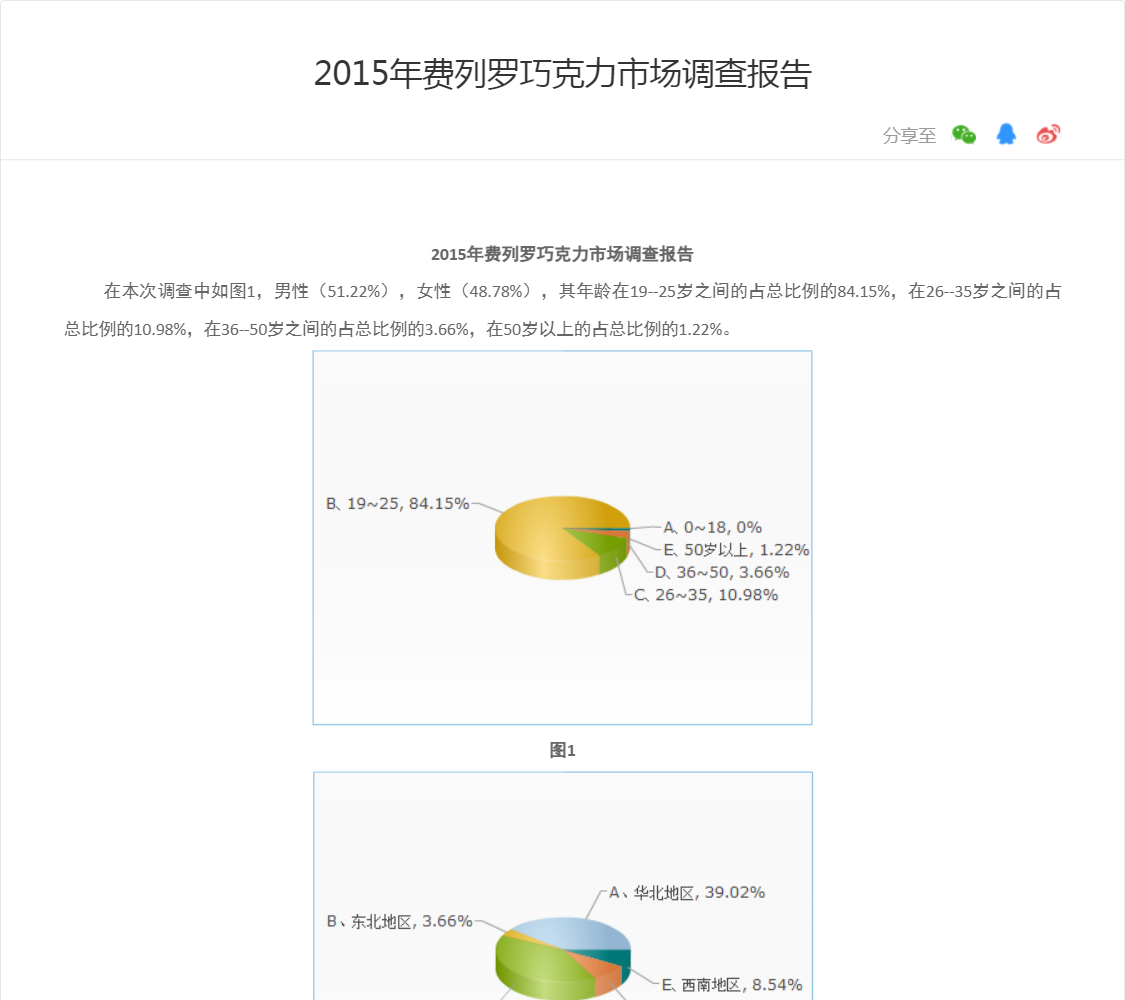Click the 图1 caption

click(x=562, y=750)
